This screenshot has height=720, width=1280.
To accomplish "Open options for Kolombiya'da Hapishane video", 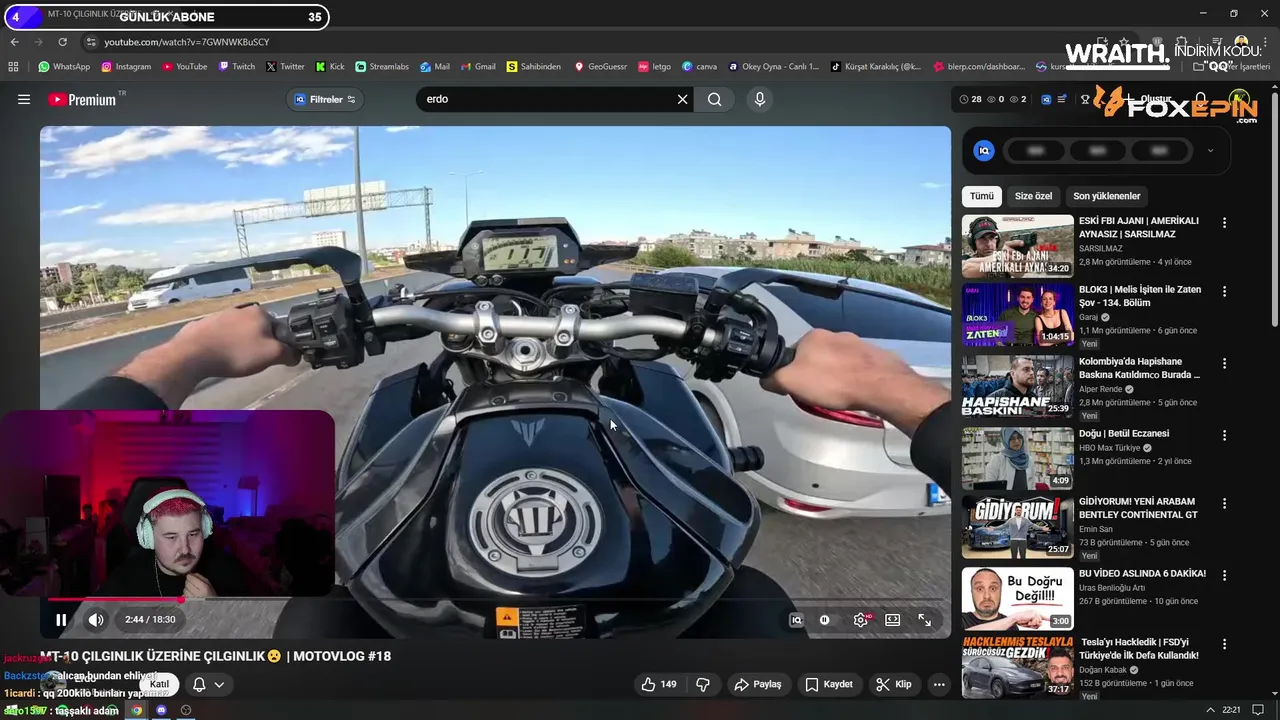I will click(1224, 363).
